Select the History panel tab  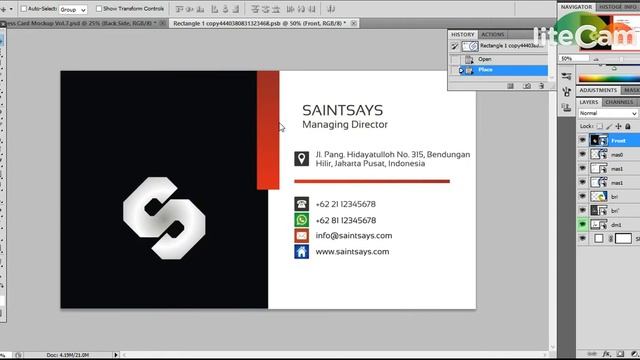click(462, 34)
